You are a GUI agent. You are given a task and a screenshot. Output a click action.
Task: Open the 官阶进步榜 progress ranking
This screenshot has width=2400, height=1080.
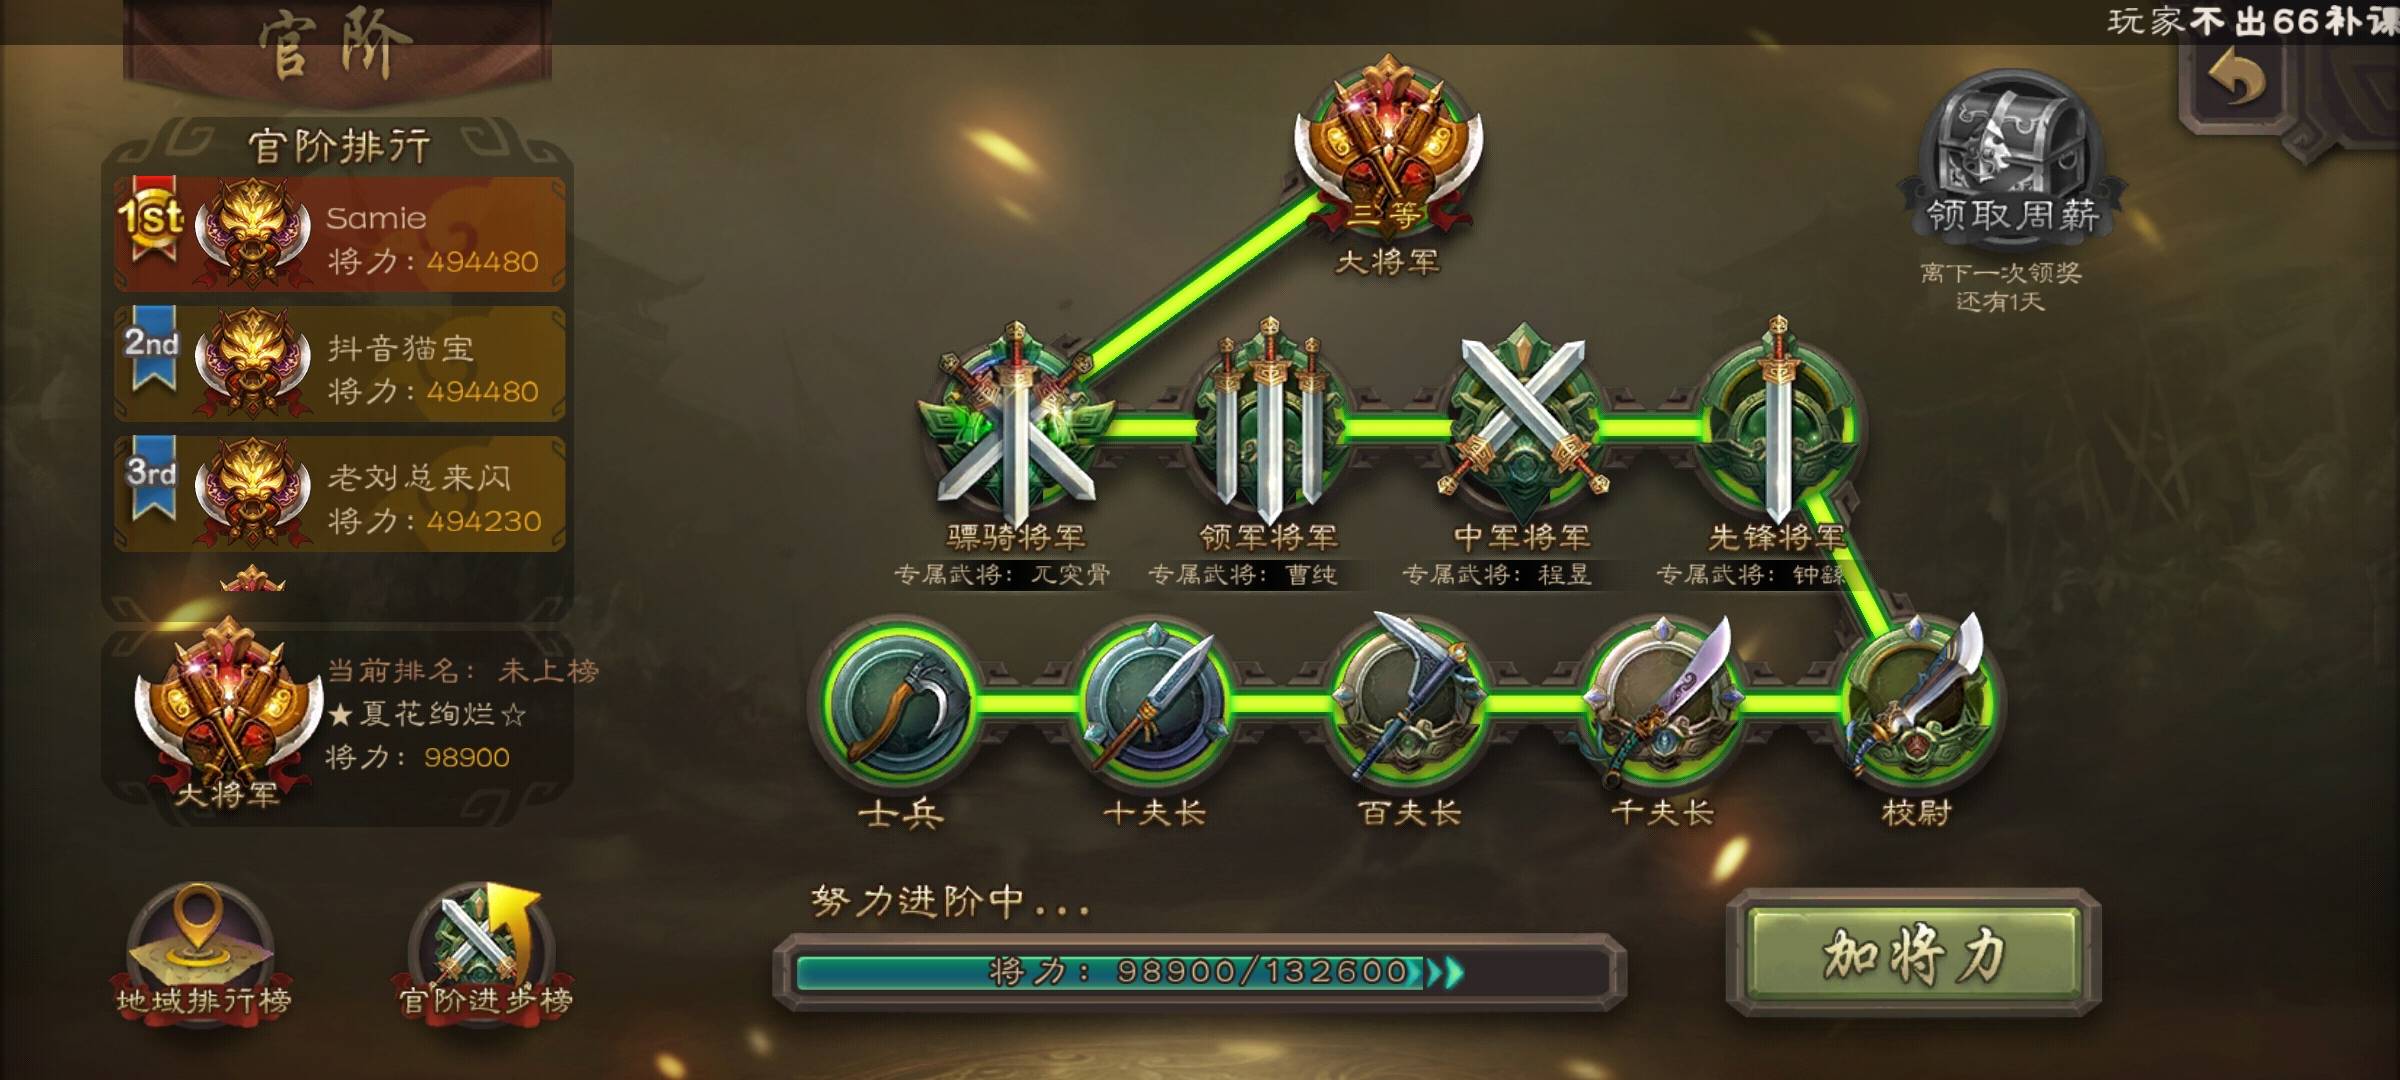coord(485,950)
